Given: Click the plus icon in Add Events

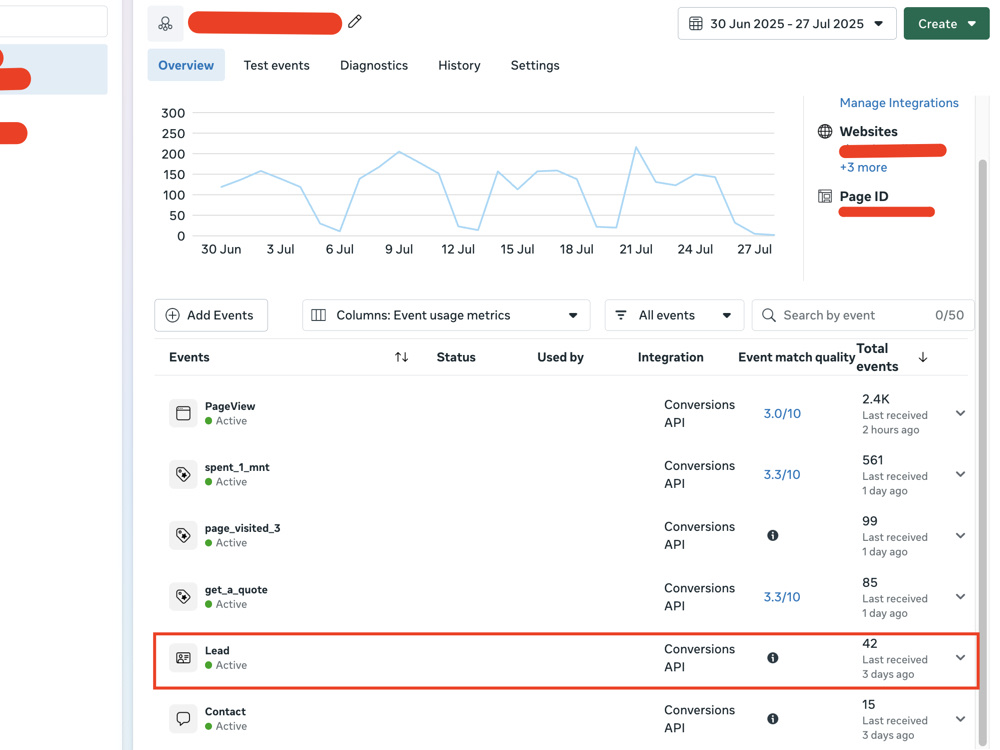Looking at the screenshot, I should pos(172,315).
